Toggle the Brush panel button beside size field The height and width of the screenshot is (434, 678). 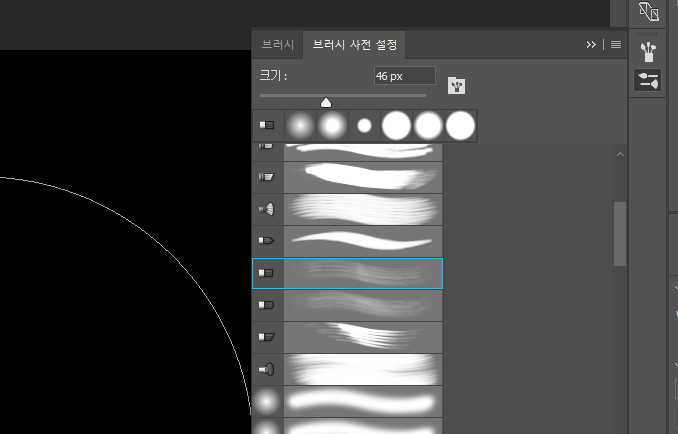click(457, 86)
